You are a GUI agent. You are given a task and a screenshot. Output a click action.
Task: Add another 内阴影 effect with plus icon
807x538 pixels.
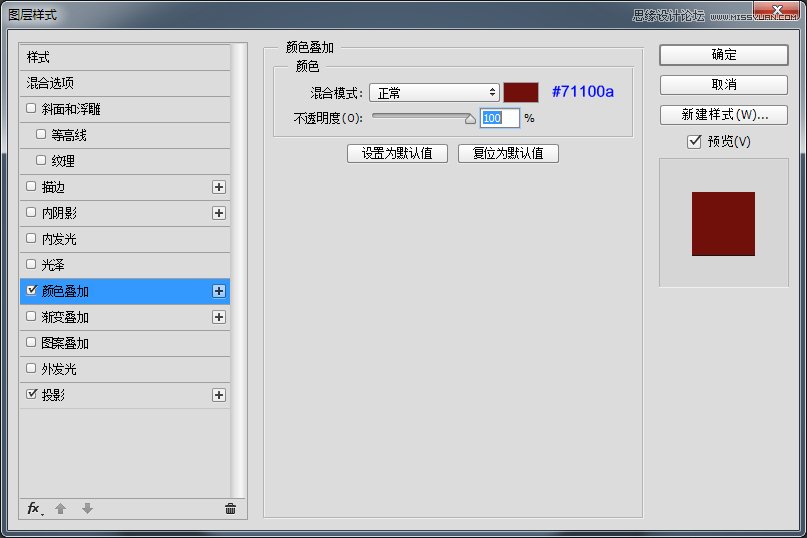tap(219, 213)
